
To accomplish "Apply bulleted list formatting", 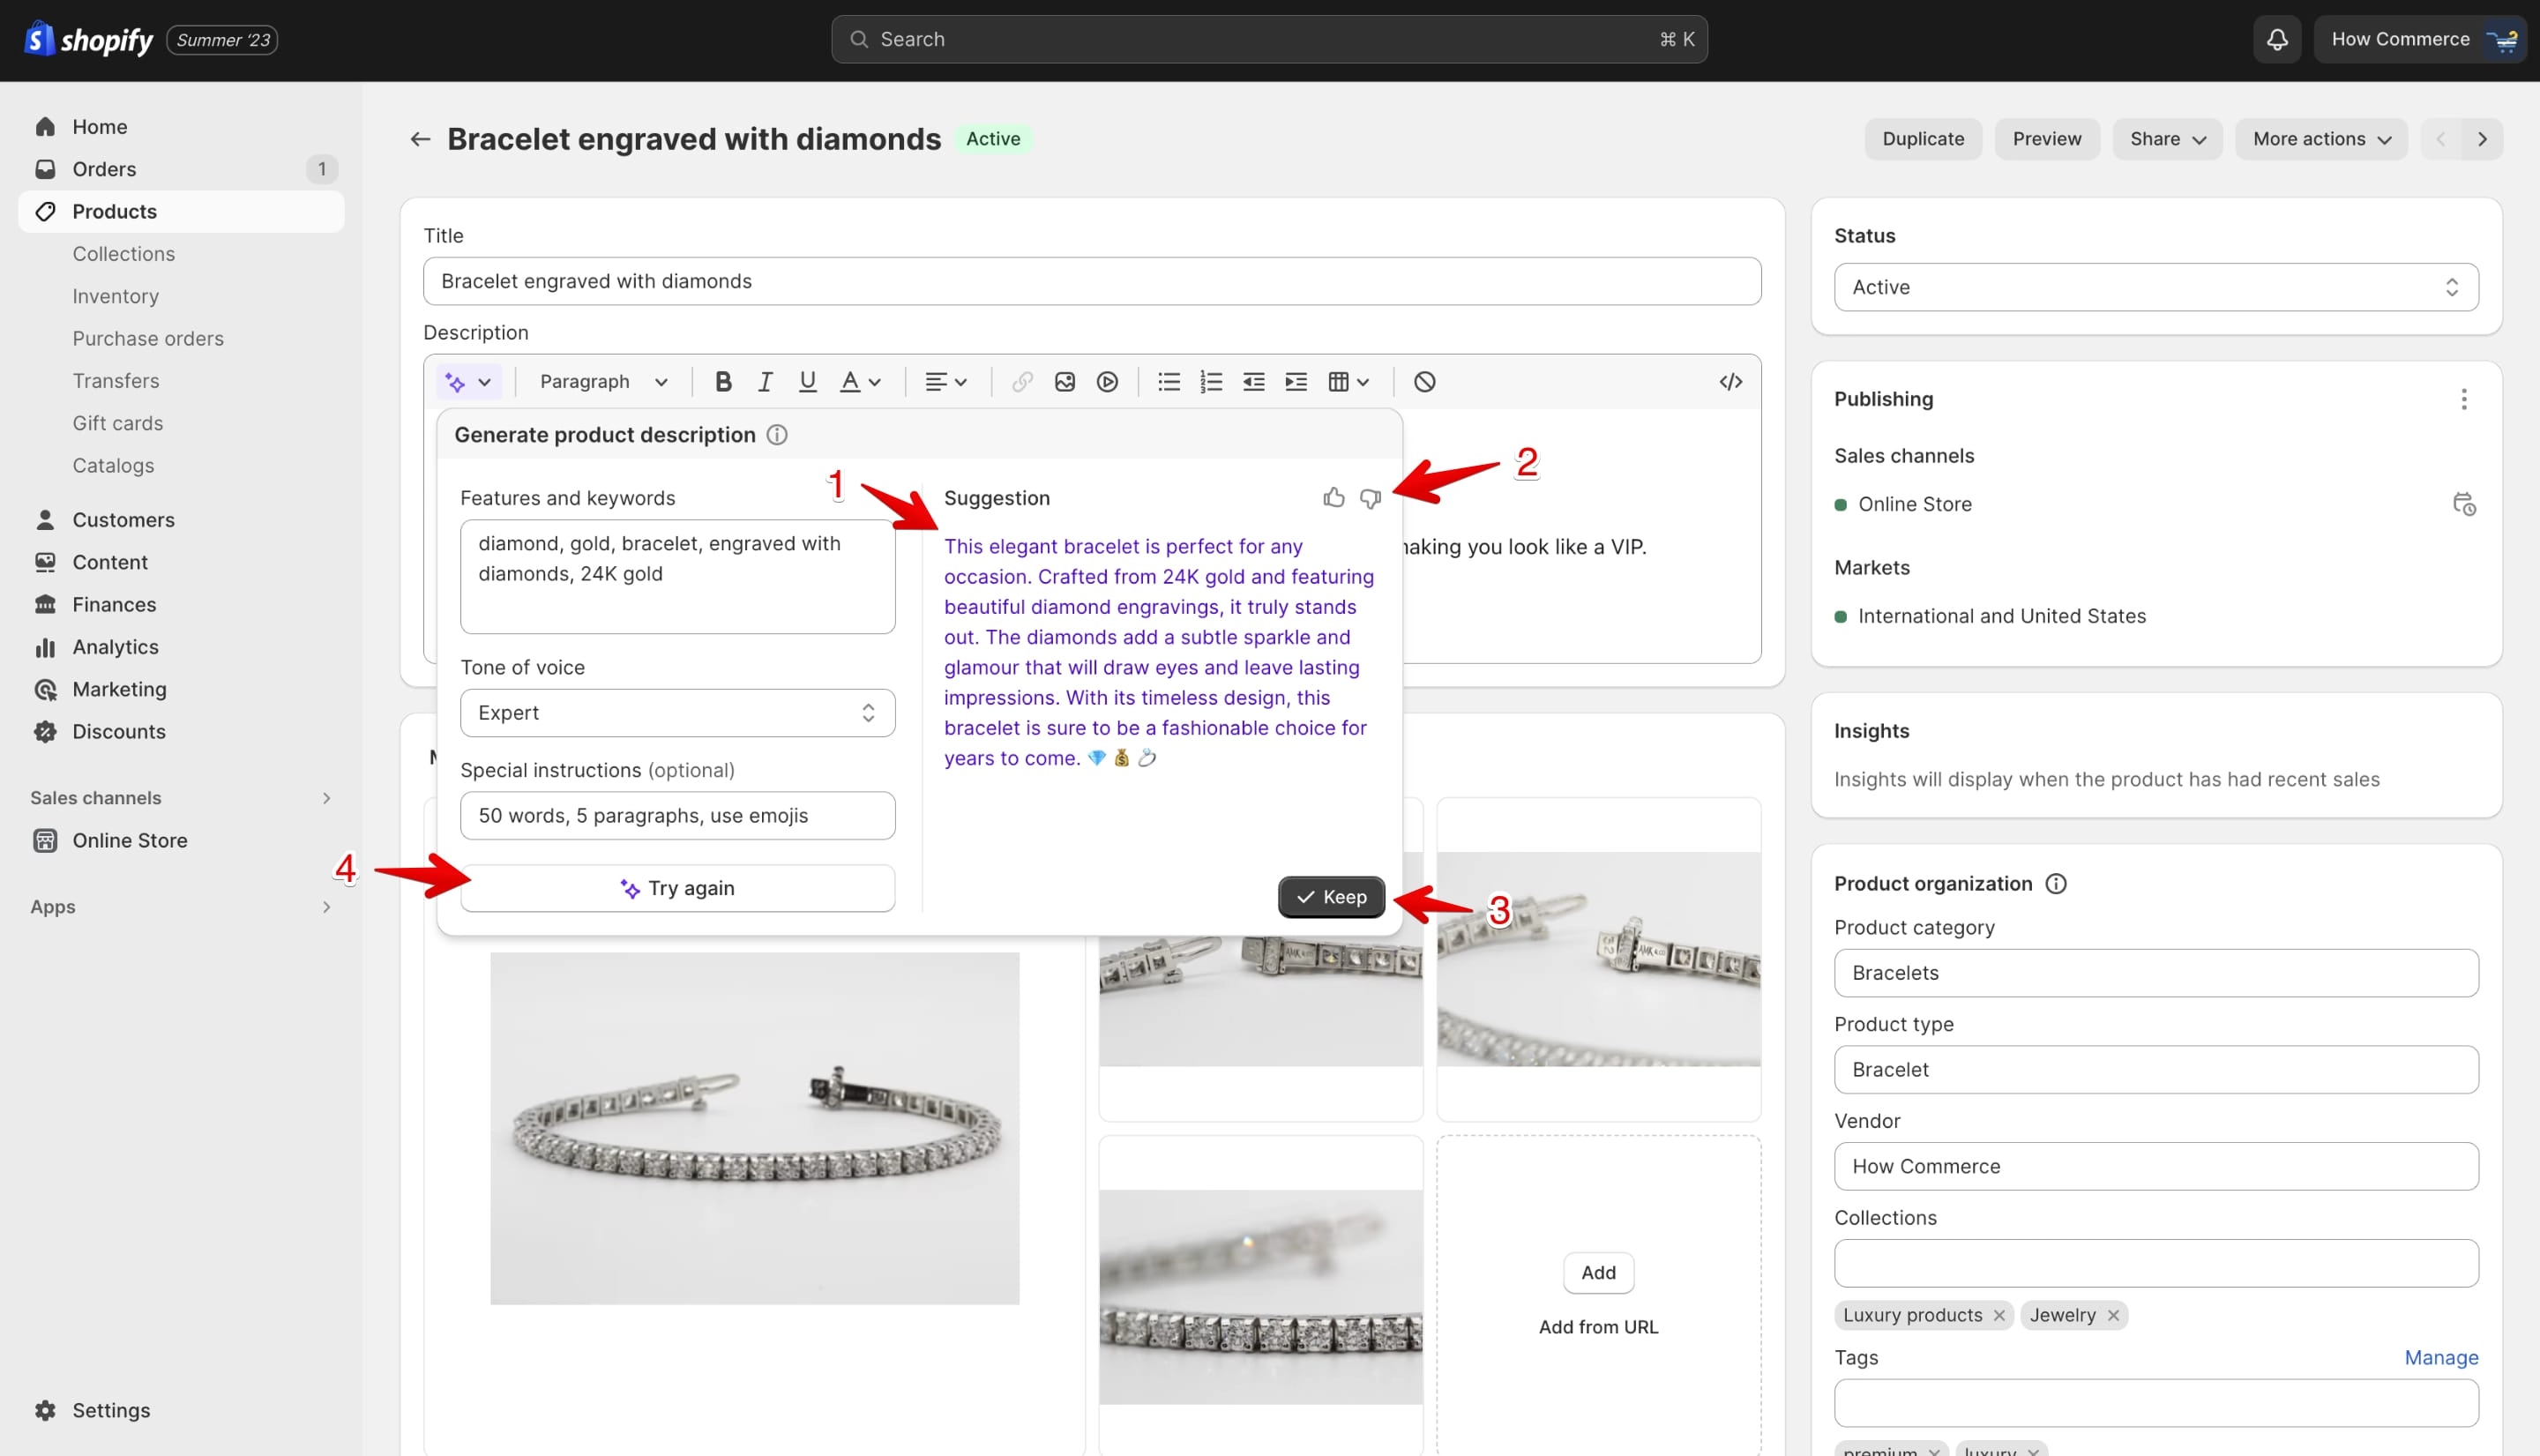I will click(x=1168, y=382).
